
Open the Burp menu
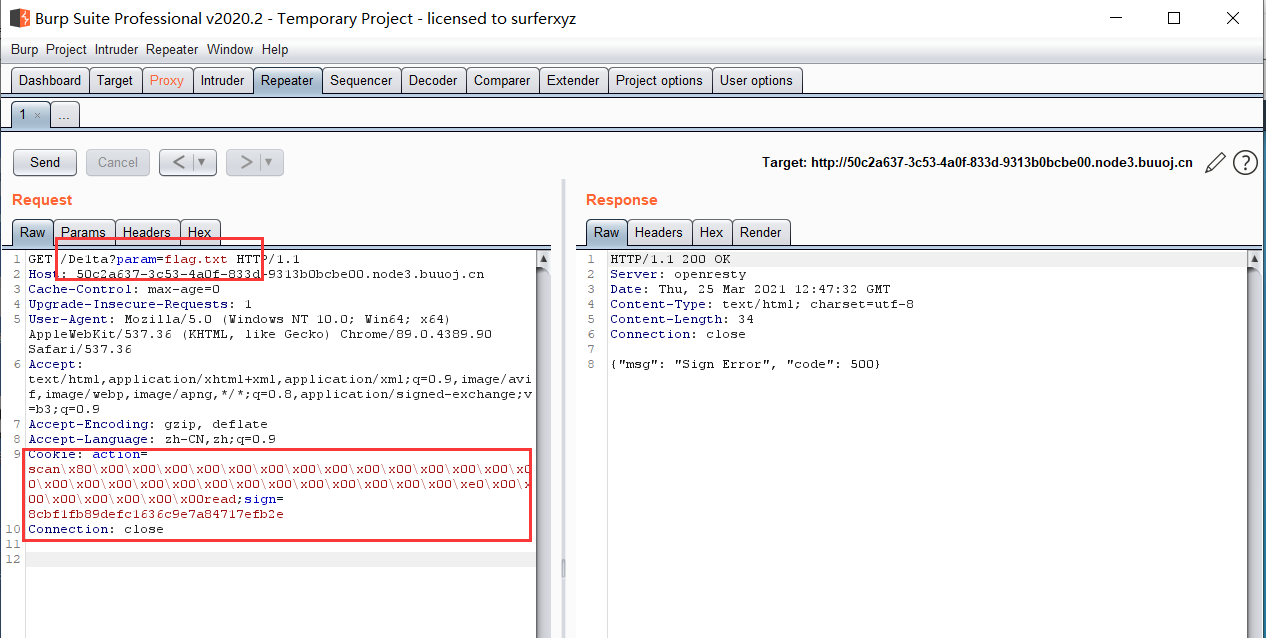pos(25,49)
